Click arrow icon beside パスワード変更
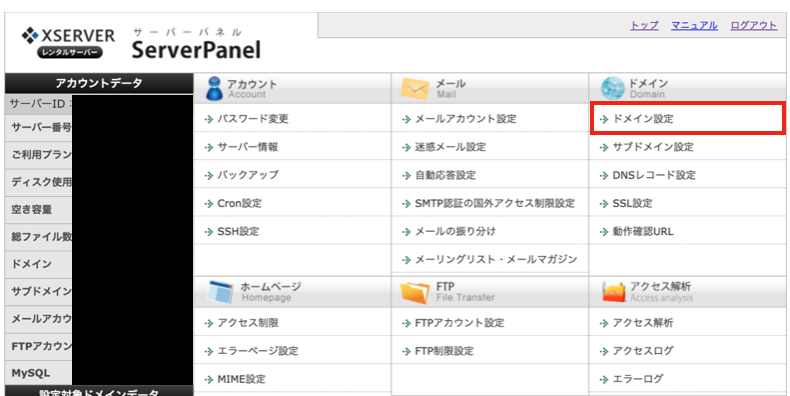The width and height of the screenshot is (790, 396). (x=209, y=119)
